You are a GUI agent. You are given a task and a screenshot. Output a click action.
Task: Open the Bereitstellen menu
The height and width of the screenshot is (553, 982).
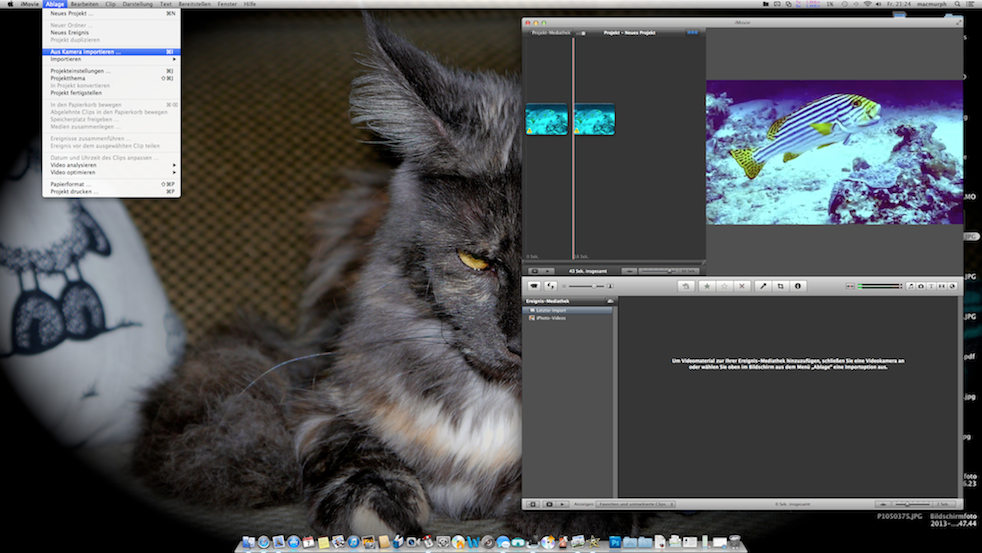coord(194,4)
